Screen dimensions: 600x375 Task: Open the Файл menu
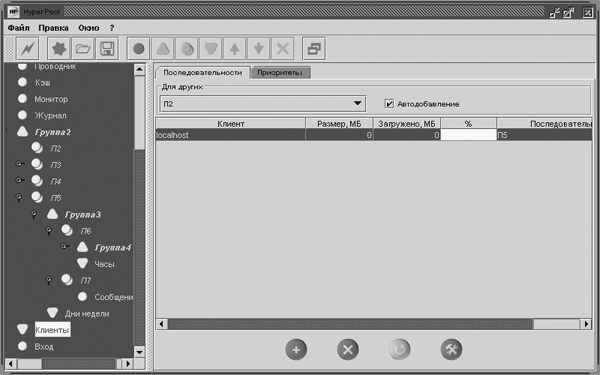pos(18,28)
